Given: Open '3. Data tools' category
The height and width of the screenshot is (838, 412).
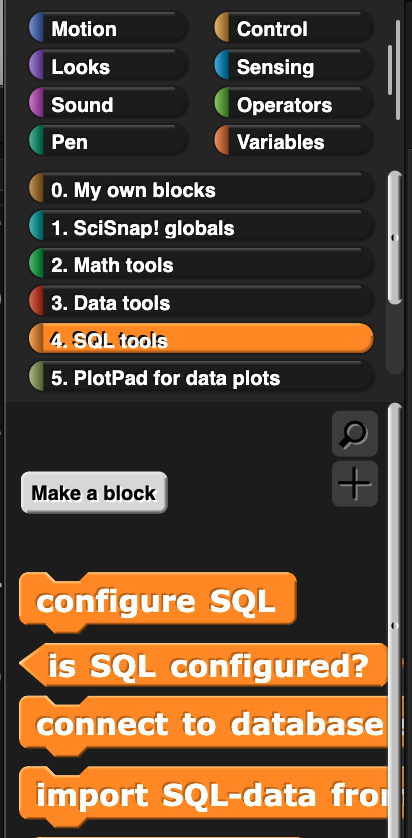Looking at the screenshot, I should (x=201, y=303).
